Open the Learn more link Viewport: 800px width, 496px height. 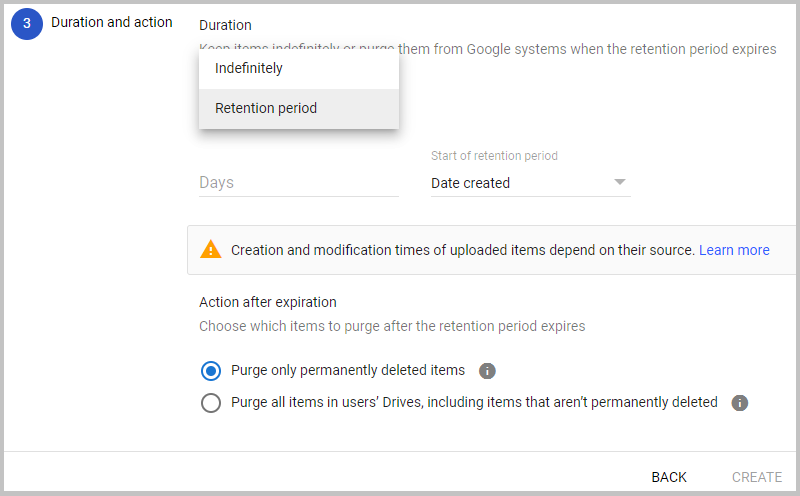click(x=734, y=250)
